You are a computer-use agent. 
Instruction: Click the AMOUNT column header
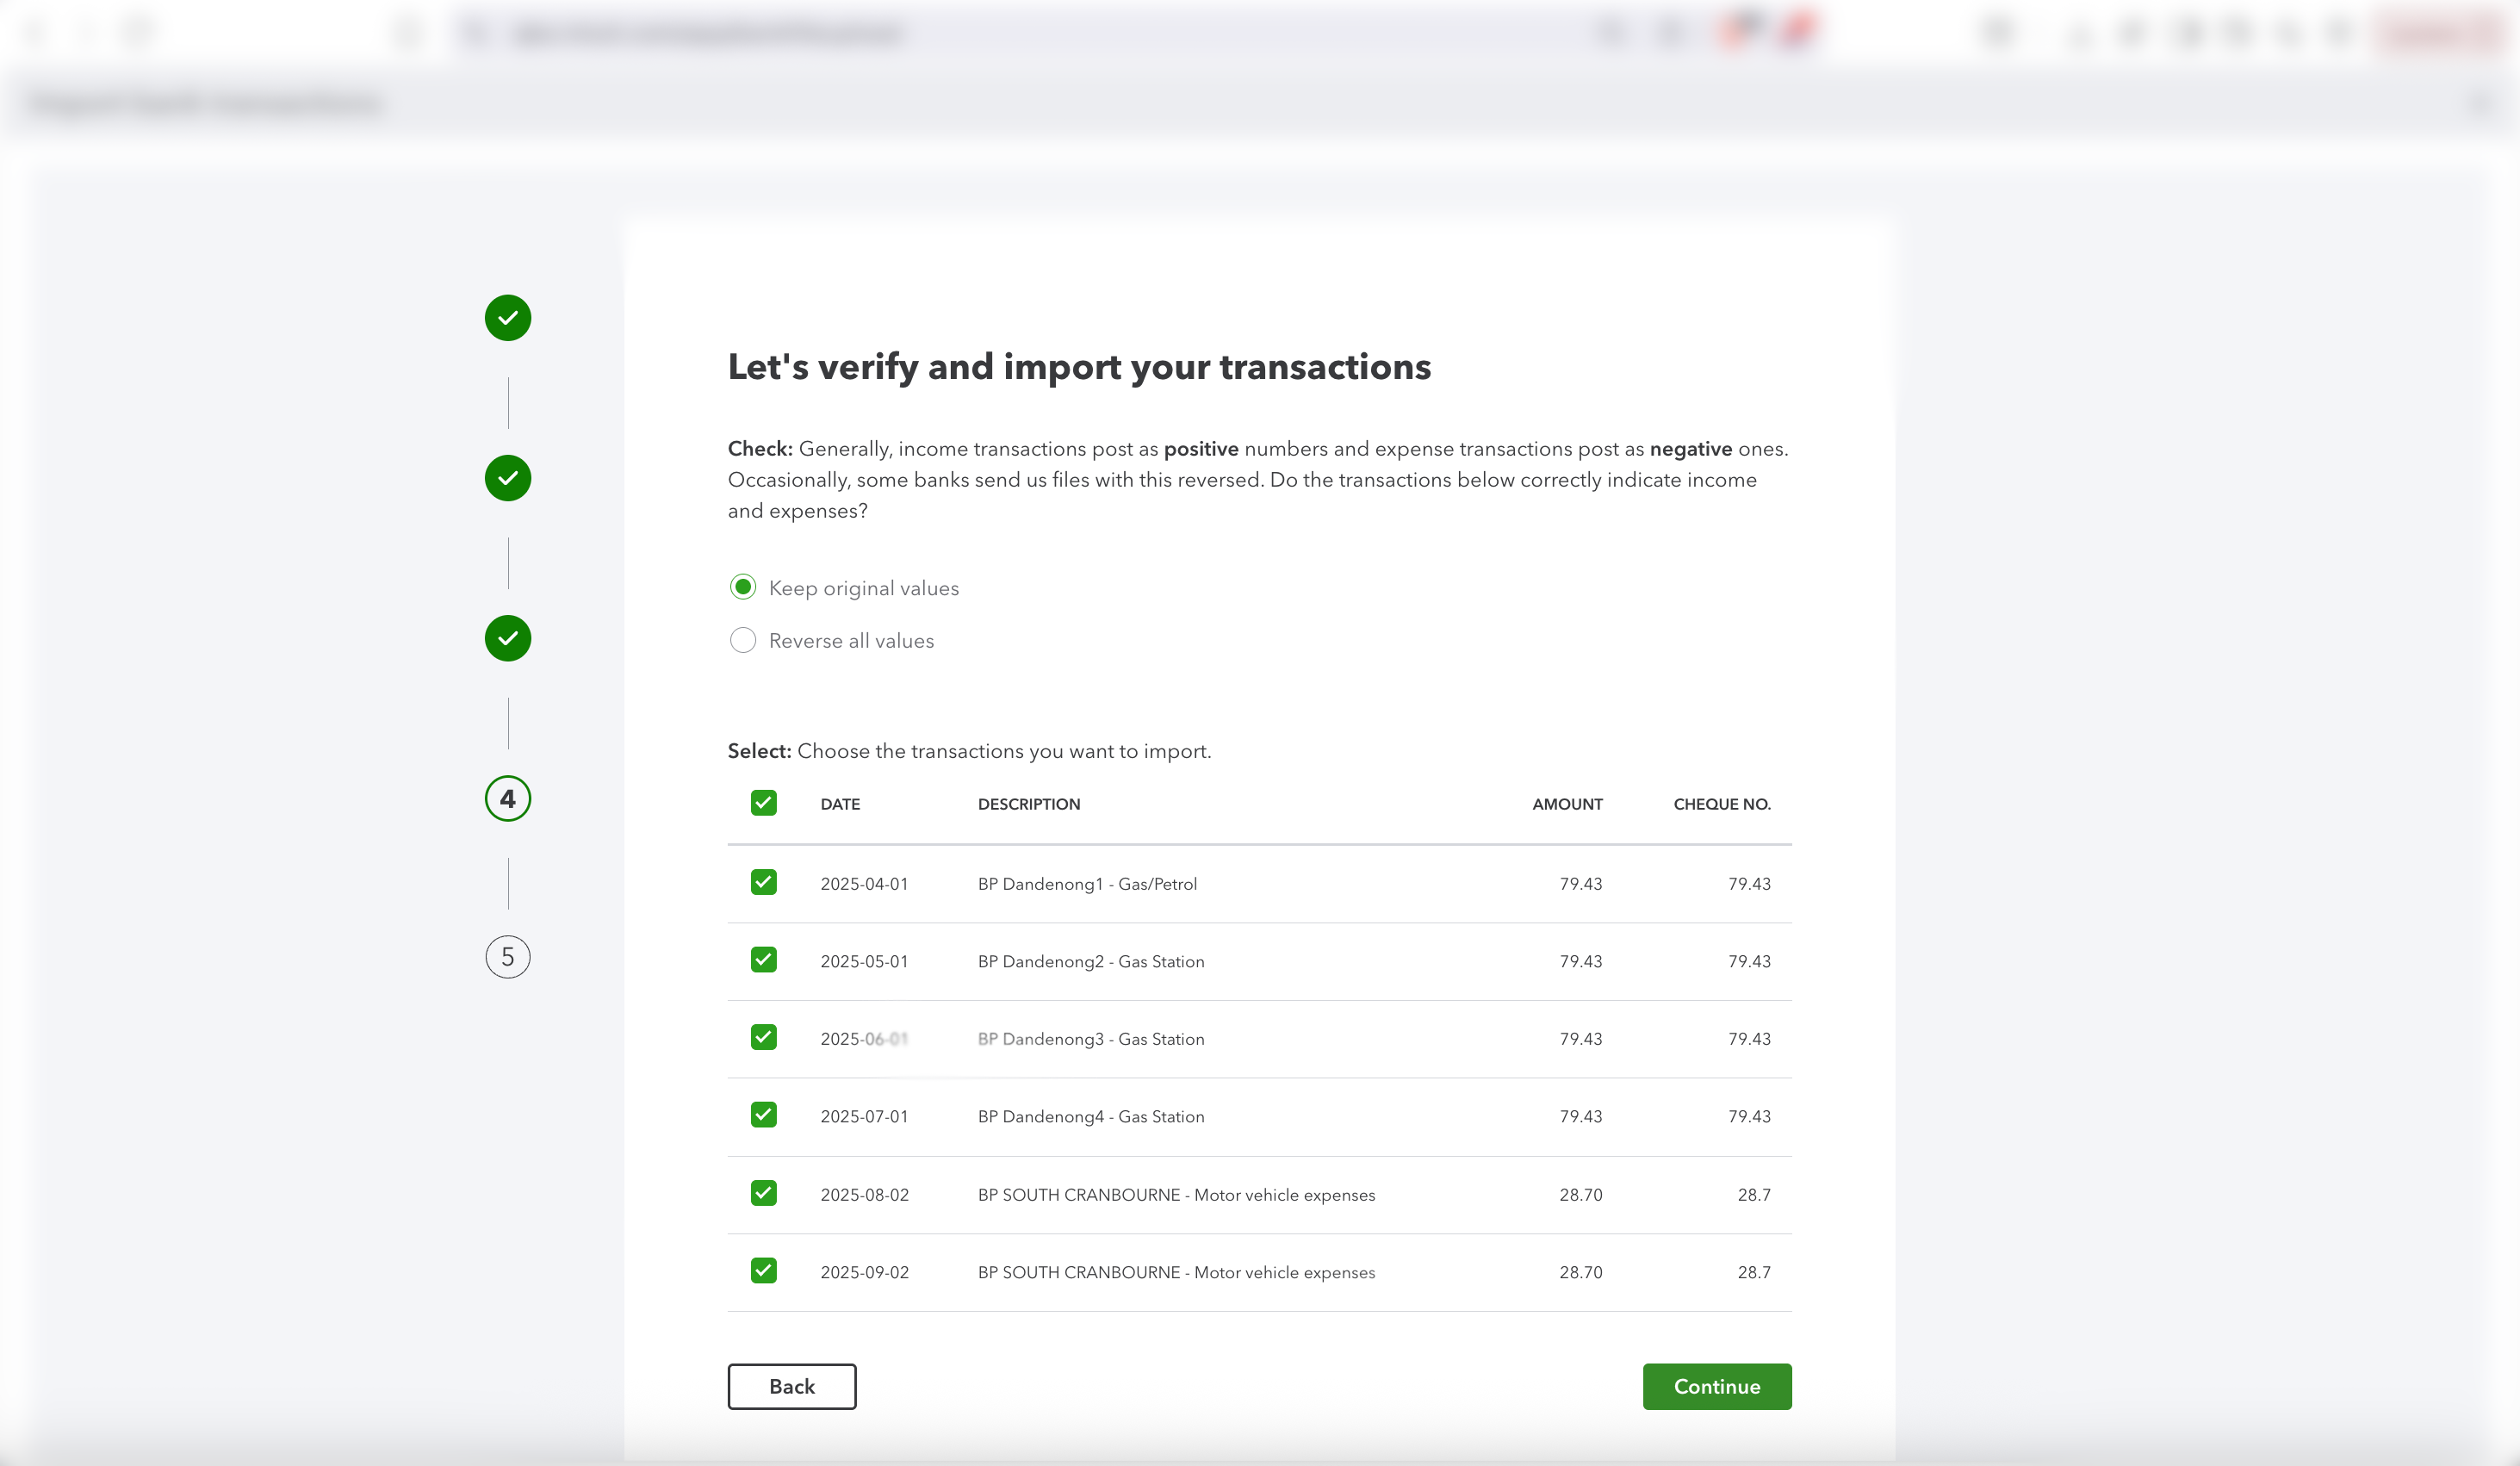1567,804
